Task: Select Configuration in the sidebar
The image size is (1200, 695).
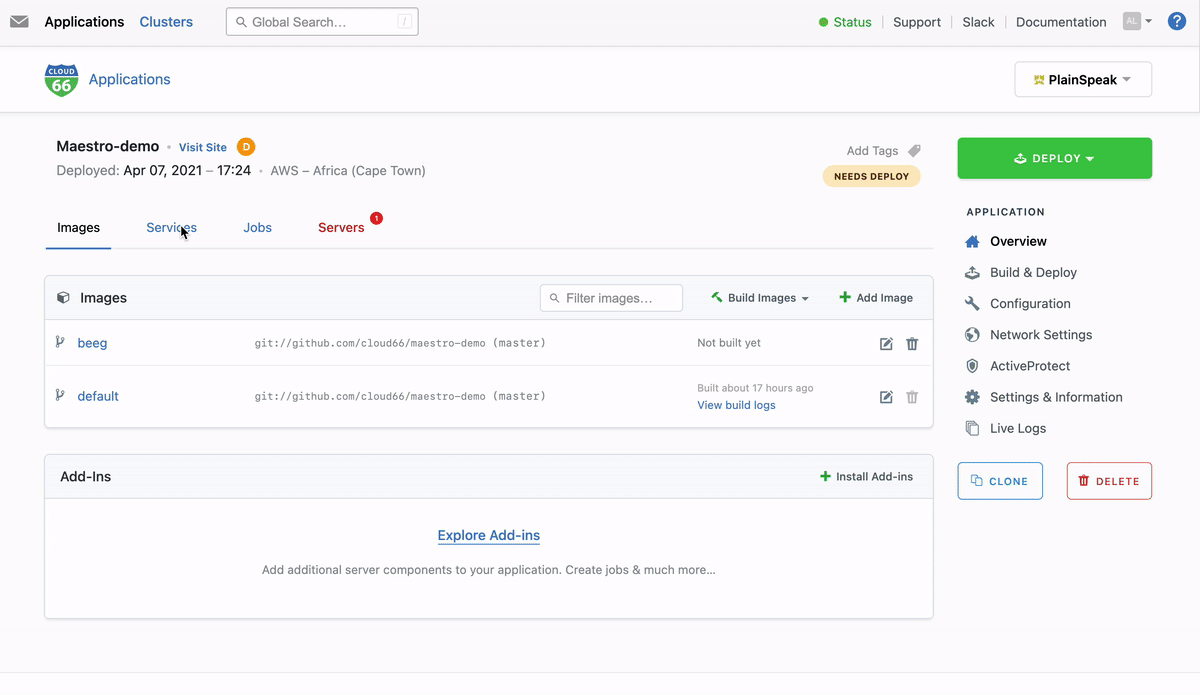Action: [1030, 303]
